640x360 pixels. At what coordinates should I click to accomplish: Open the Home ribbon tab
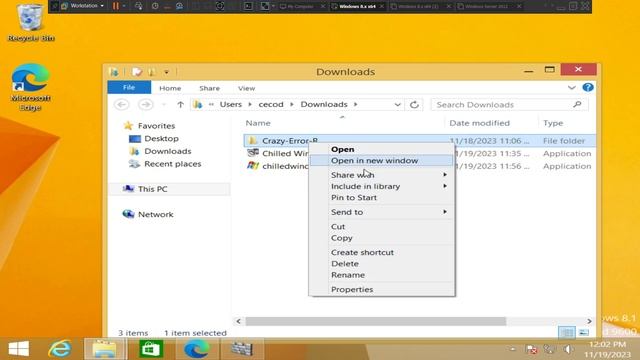click(170, 88)
